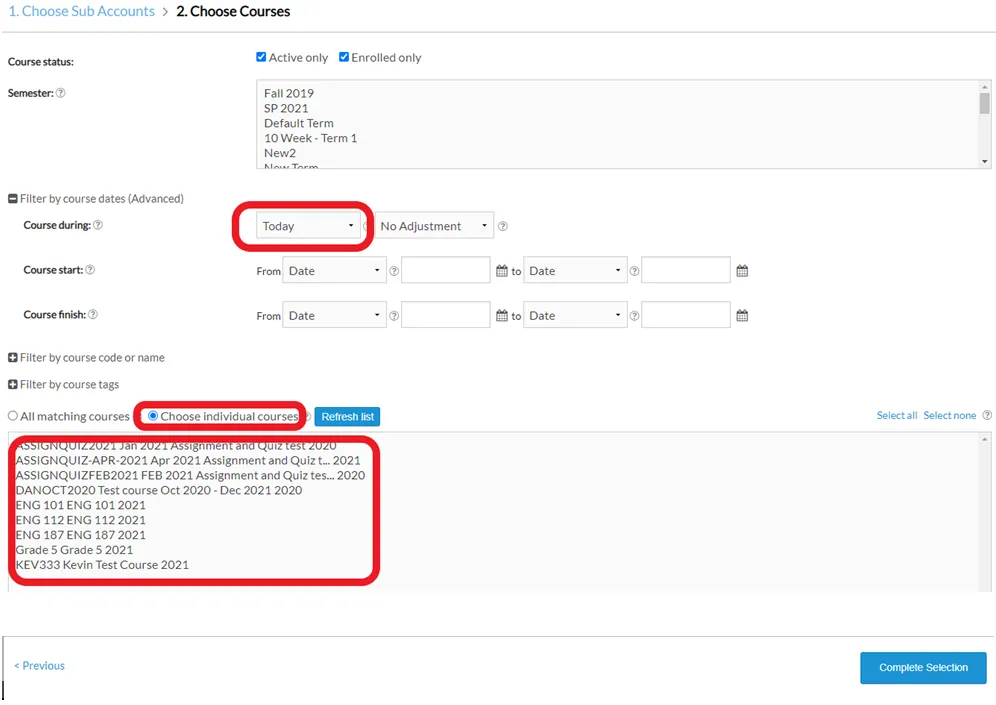Show help for the Course during label
The width and height of the screenshot is (996, 705).
click(98, 225)
